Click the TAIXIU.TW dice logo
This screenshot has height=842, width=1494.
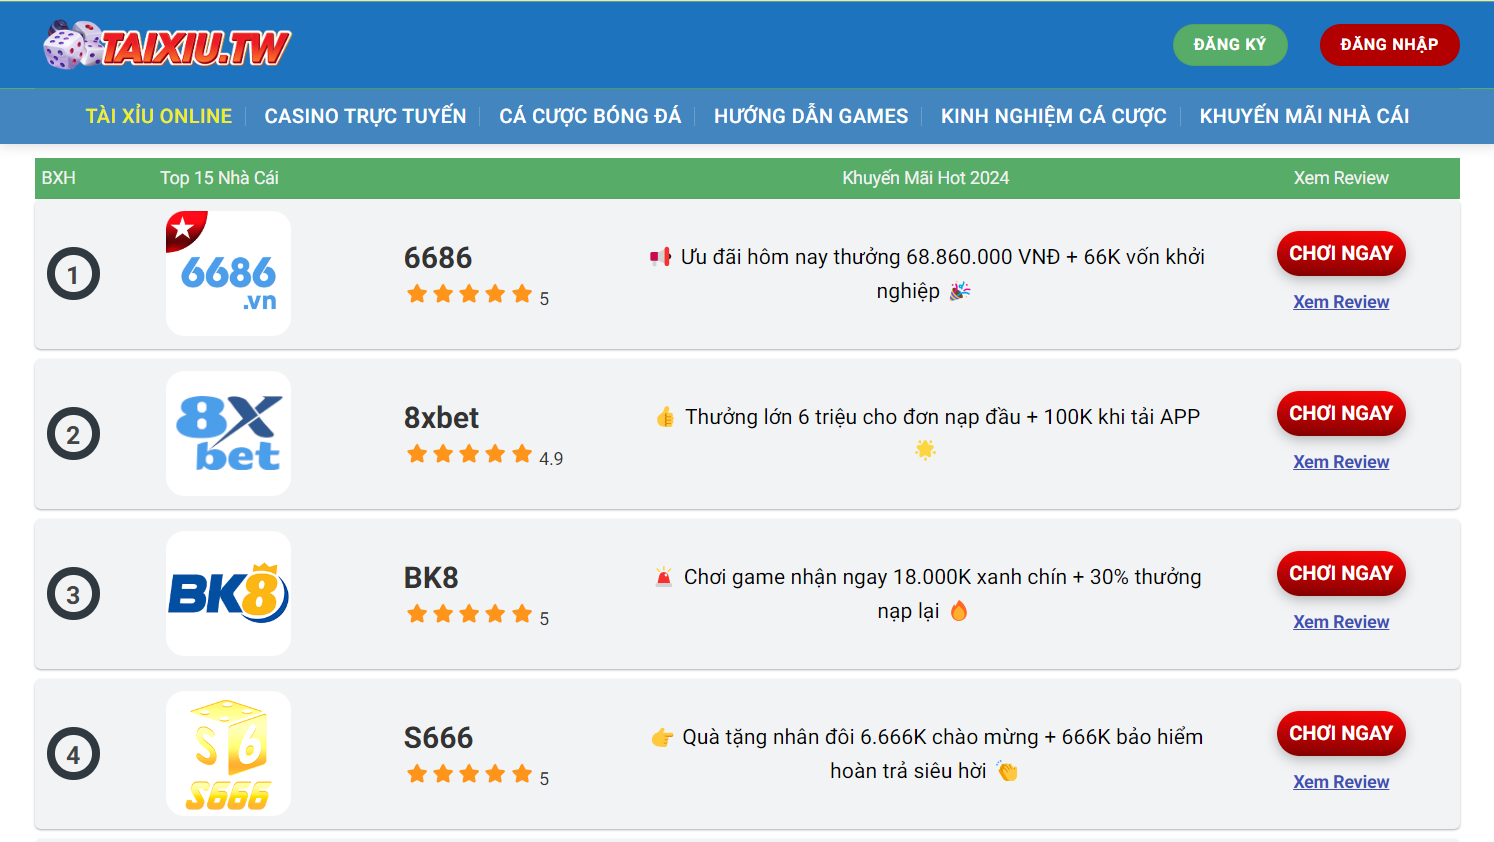[167, 45]
